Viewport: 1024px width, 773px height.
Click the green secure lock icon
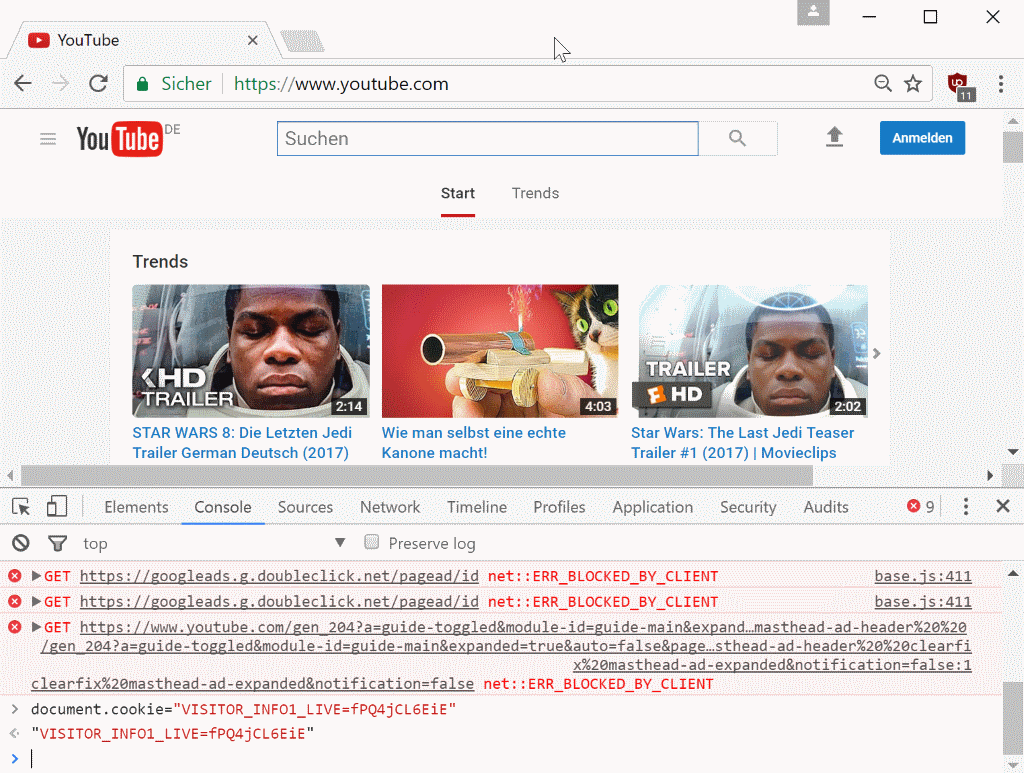pyautogui.click(x=142, y=84)
